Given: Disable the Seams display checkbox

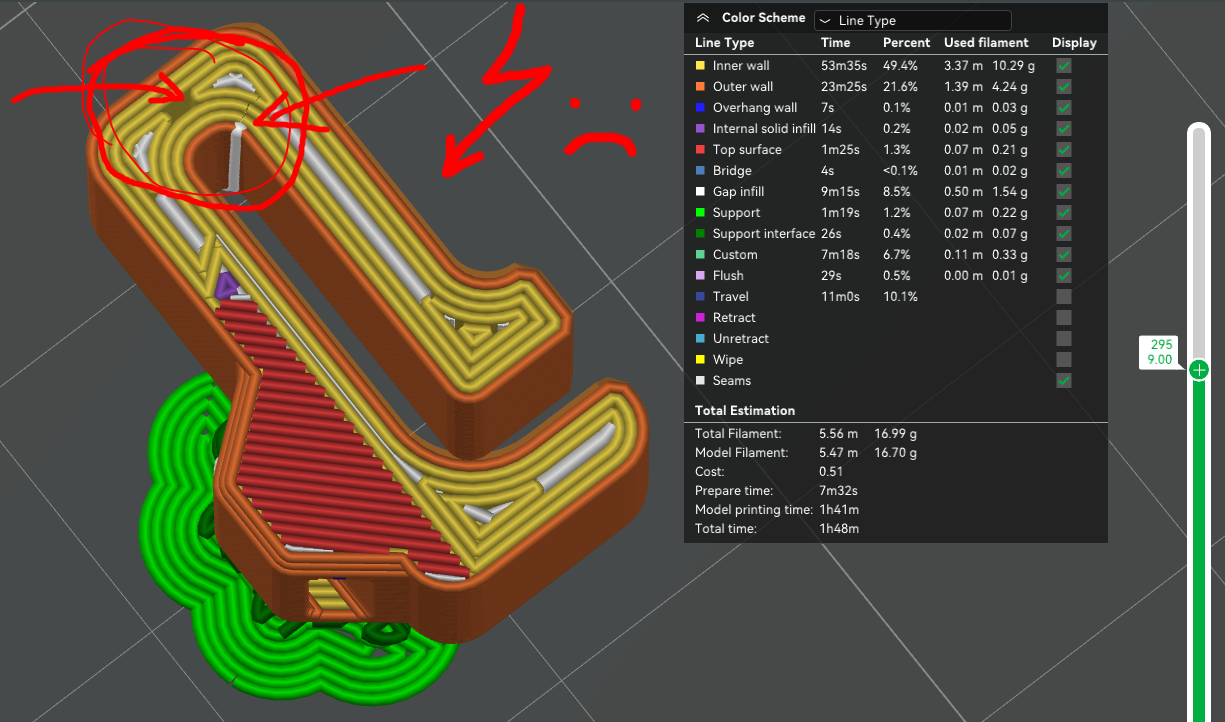Looking at the screenshot, I should (1064, 381).
